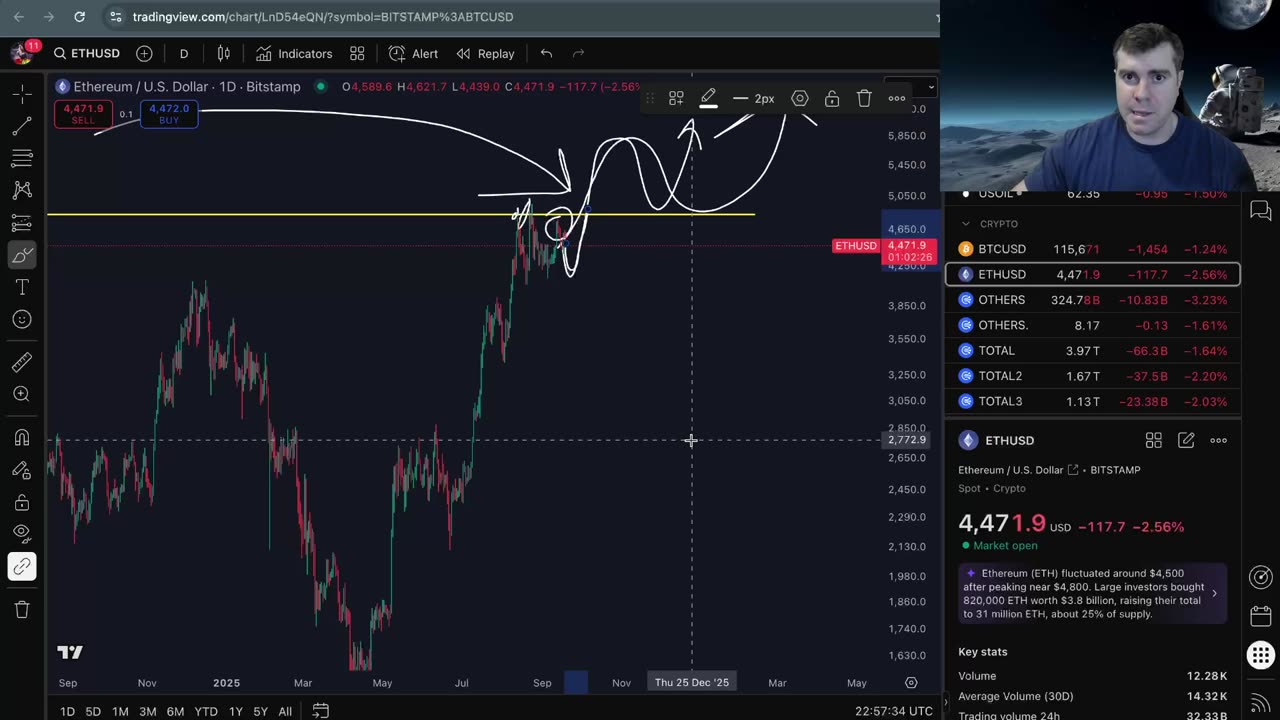The image size is (1280, 720).
Task: Open ETHUSD details more options menu
Action: click(x=1218, y=440)
